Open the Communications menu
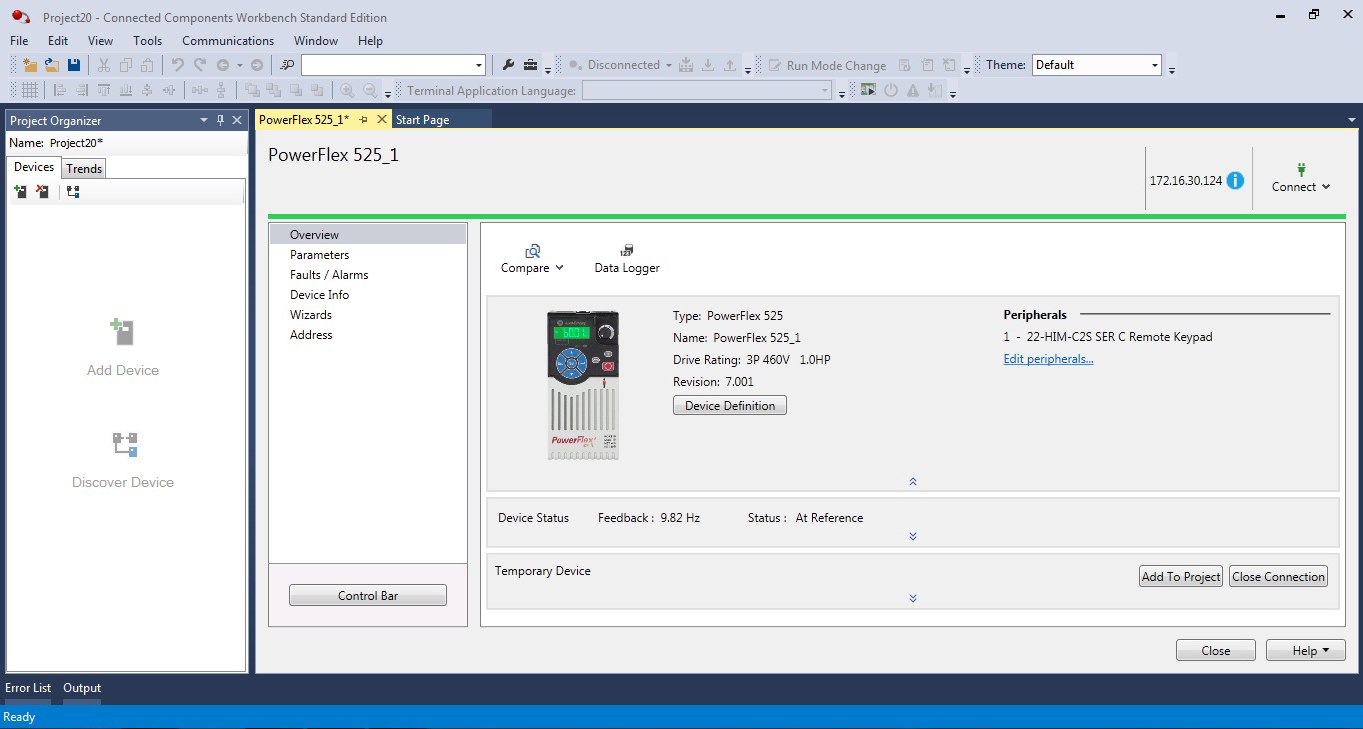The height and width of the screenshot is (729, 1363). (x=228, y=41)
